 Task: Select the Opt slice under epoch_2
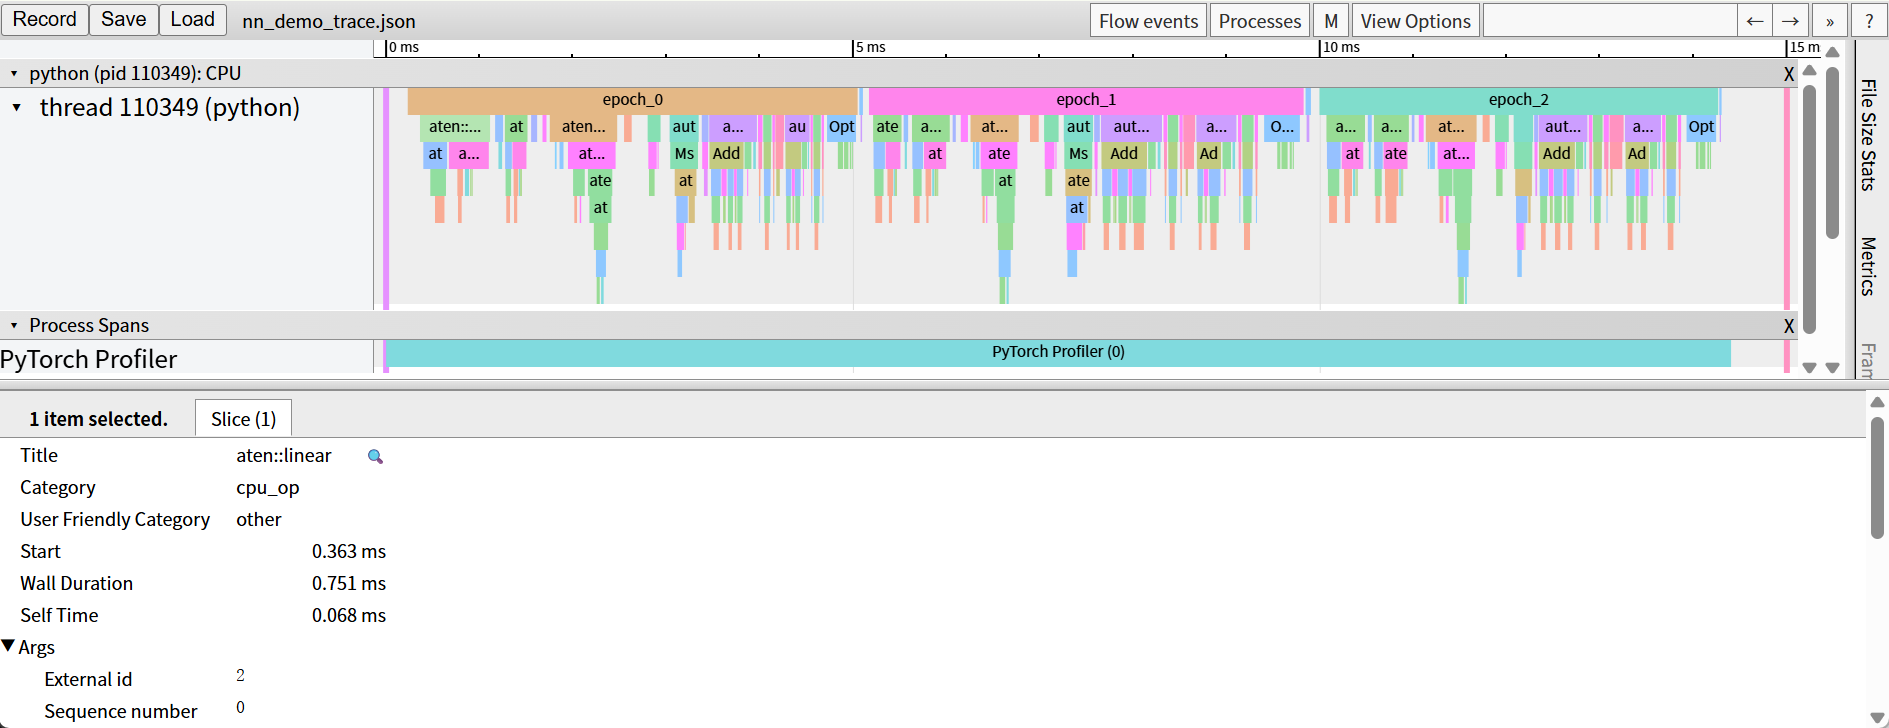click(x=1701, y=127)
